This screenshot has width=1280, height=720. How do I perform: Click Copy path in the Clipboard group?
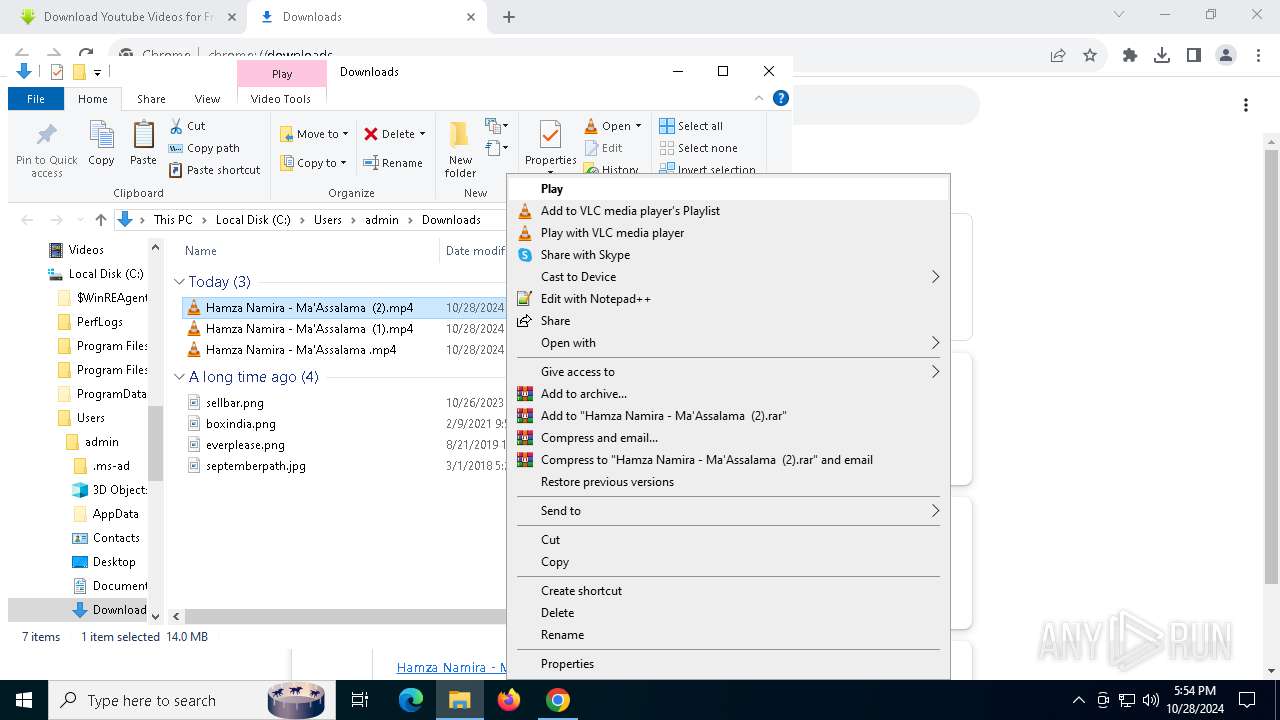(x=204, y=148)
